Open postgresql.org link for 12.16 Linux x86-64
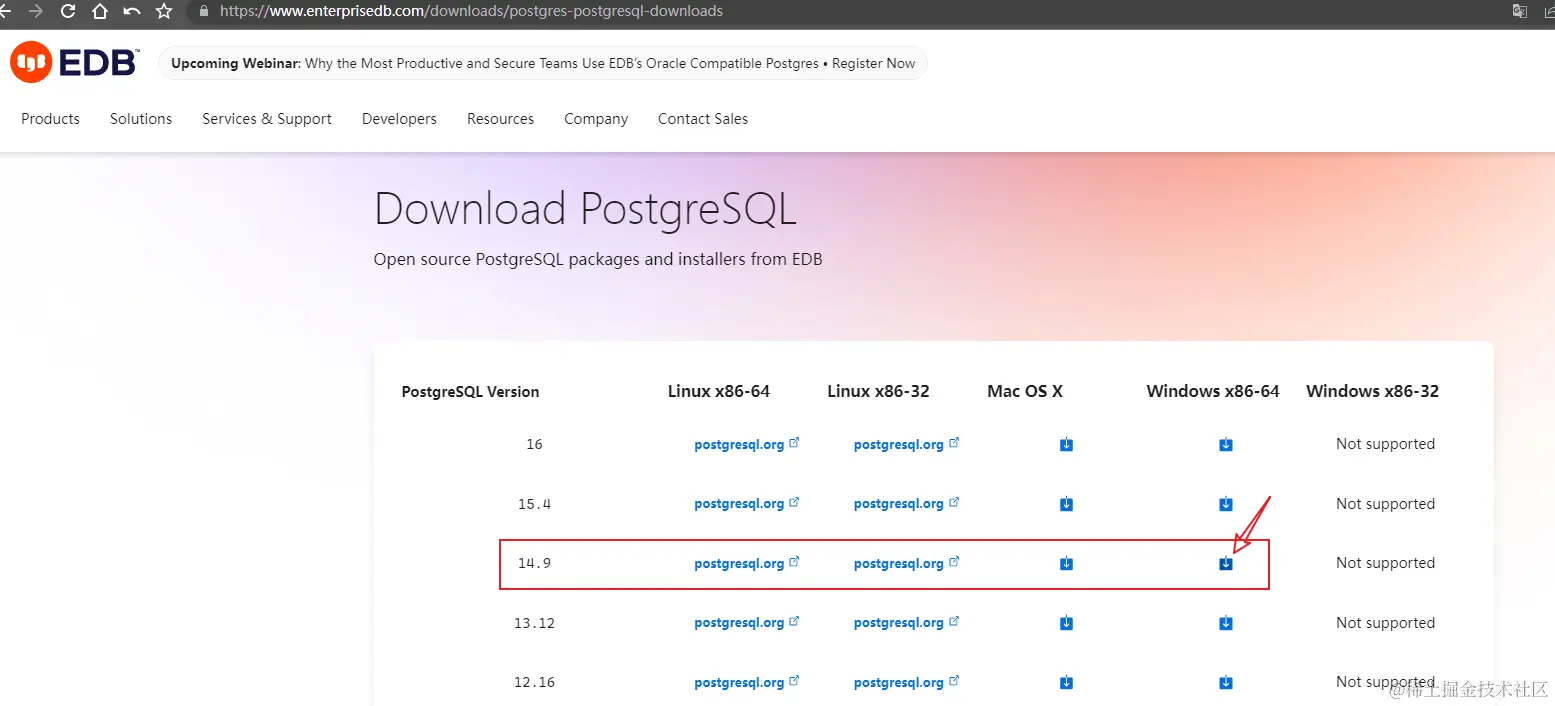Viewport: 1555px width, 706px height. (746, 683)
